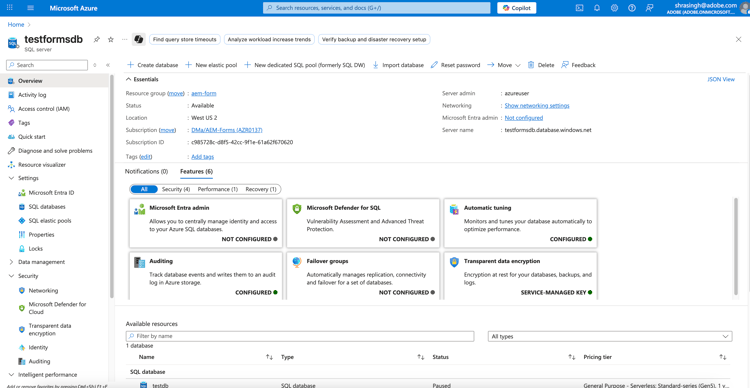
Task: Open JSON View link
Action: tap(721, 79)
